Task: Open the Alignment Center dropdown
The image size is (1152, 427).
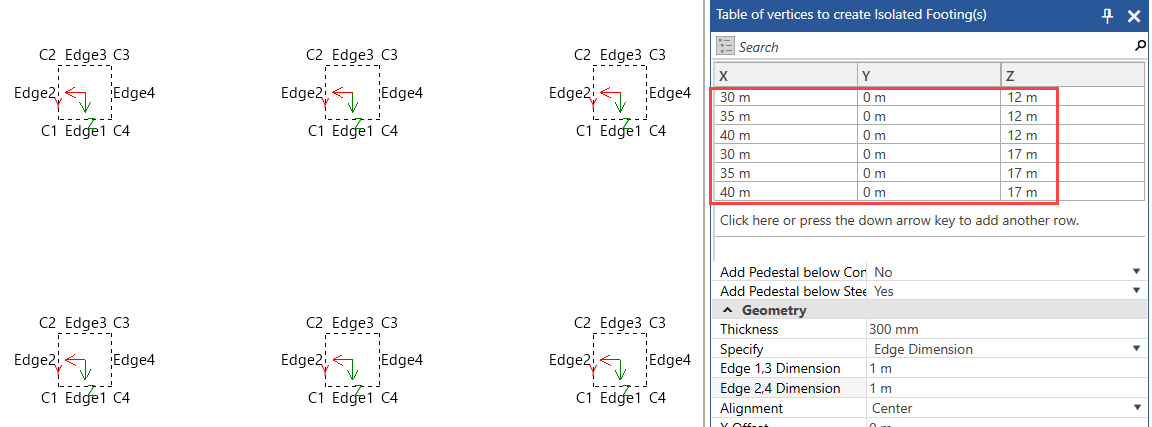Action: click(x=1136, y=408)
